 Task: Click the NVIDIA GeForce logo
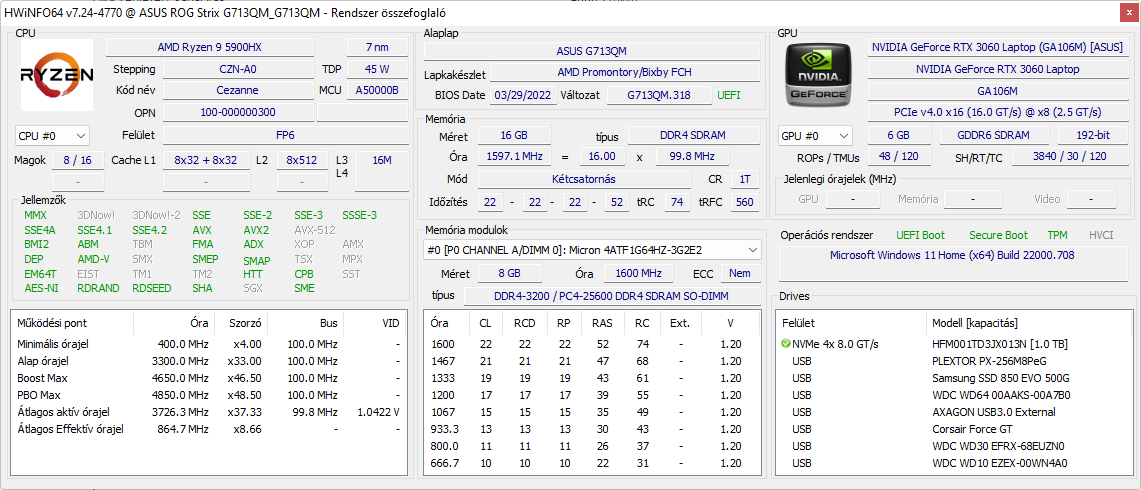click(x=816, y=75)
